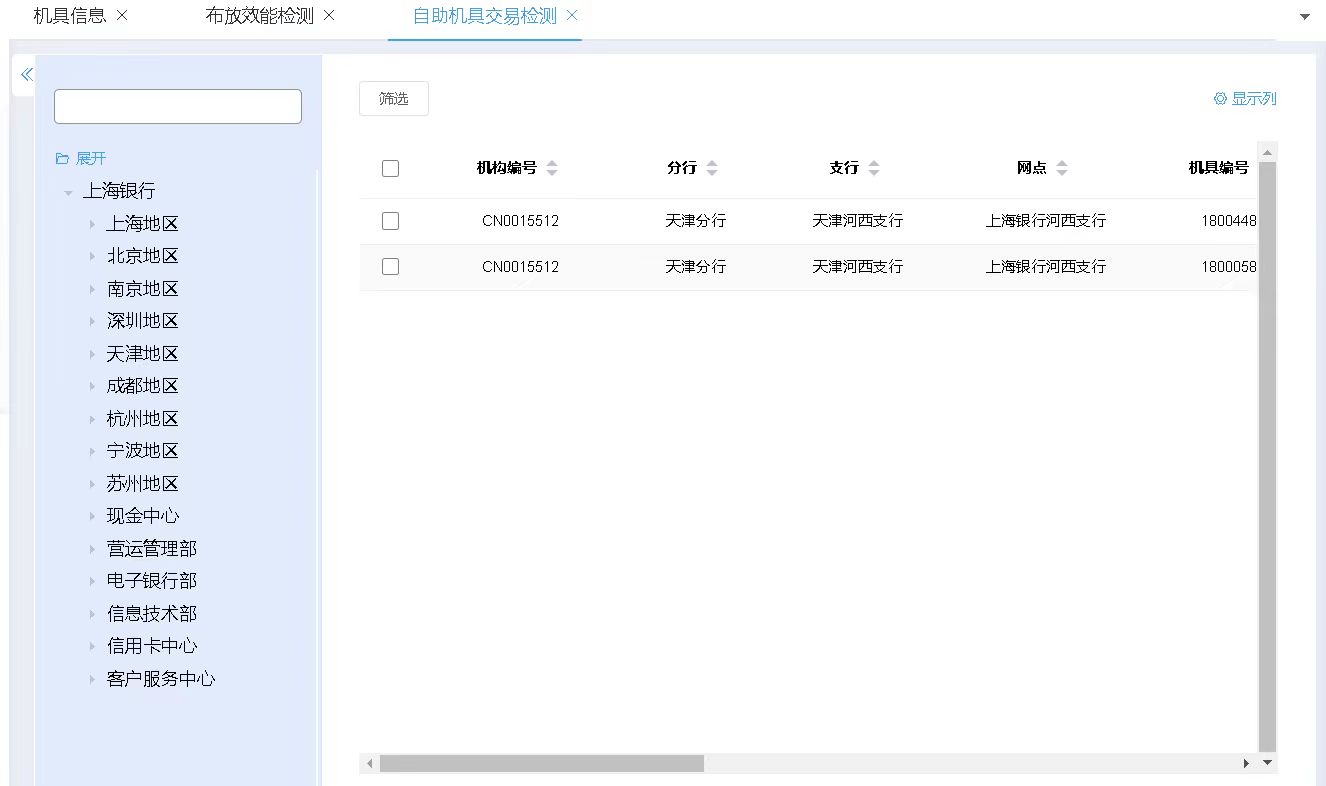Select 营运管理部 in the tree
The height and width of the screenshot is (786, 1326).
click(x=152, y=549)
